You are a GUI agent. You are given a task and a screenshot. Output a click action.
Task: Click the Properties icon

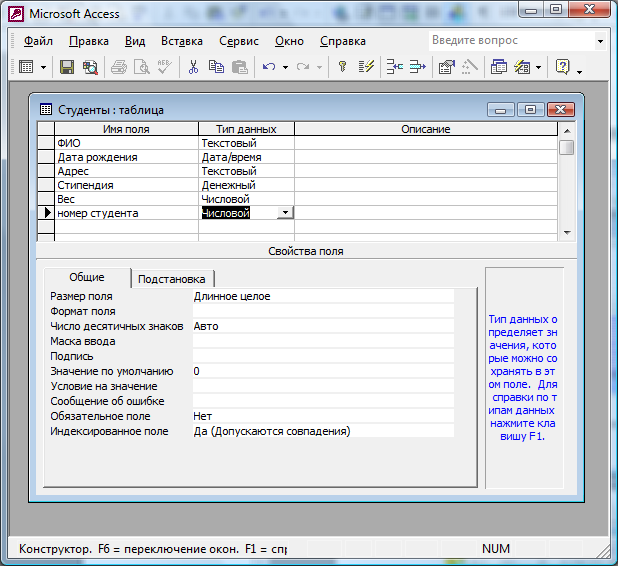(447, 67)
